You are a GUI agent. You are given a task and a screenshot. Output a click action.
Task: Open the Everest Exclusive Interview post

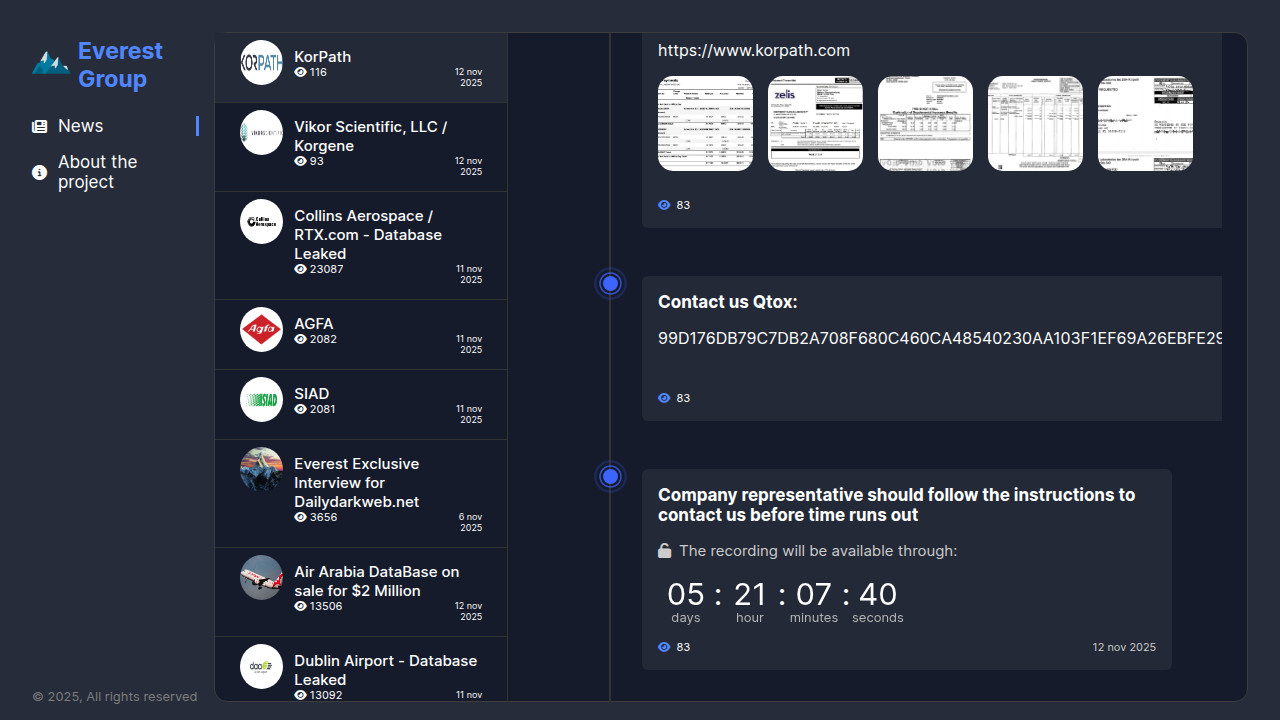pyautogui.click(x=356, y=483)
